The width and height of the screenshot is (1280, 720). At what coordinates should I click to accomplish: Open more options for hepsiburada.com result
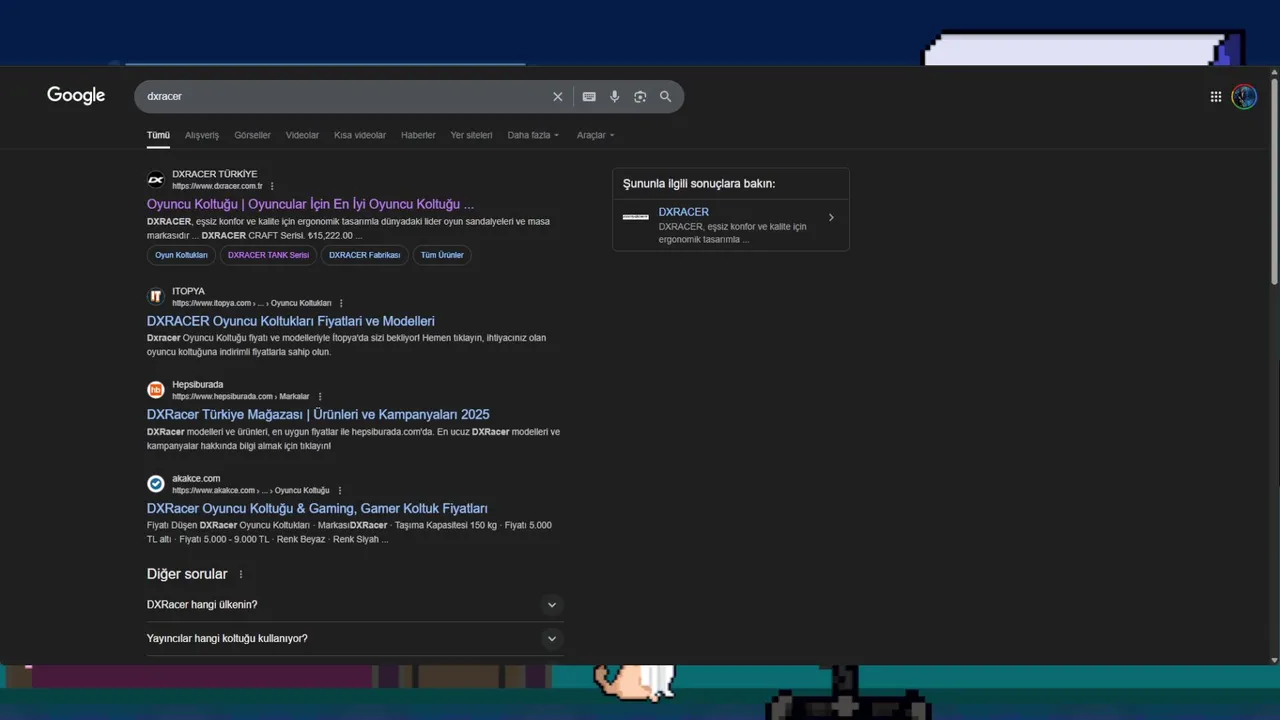tap(320, 397)
